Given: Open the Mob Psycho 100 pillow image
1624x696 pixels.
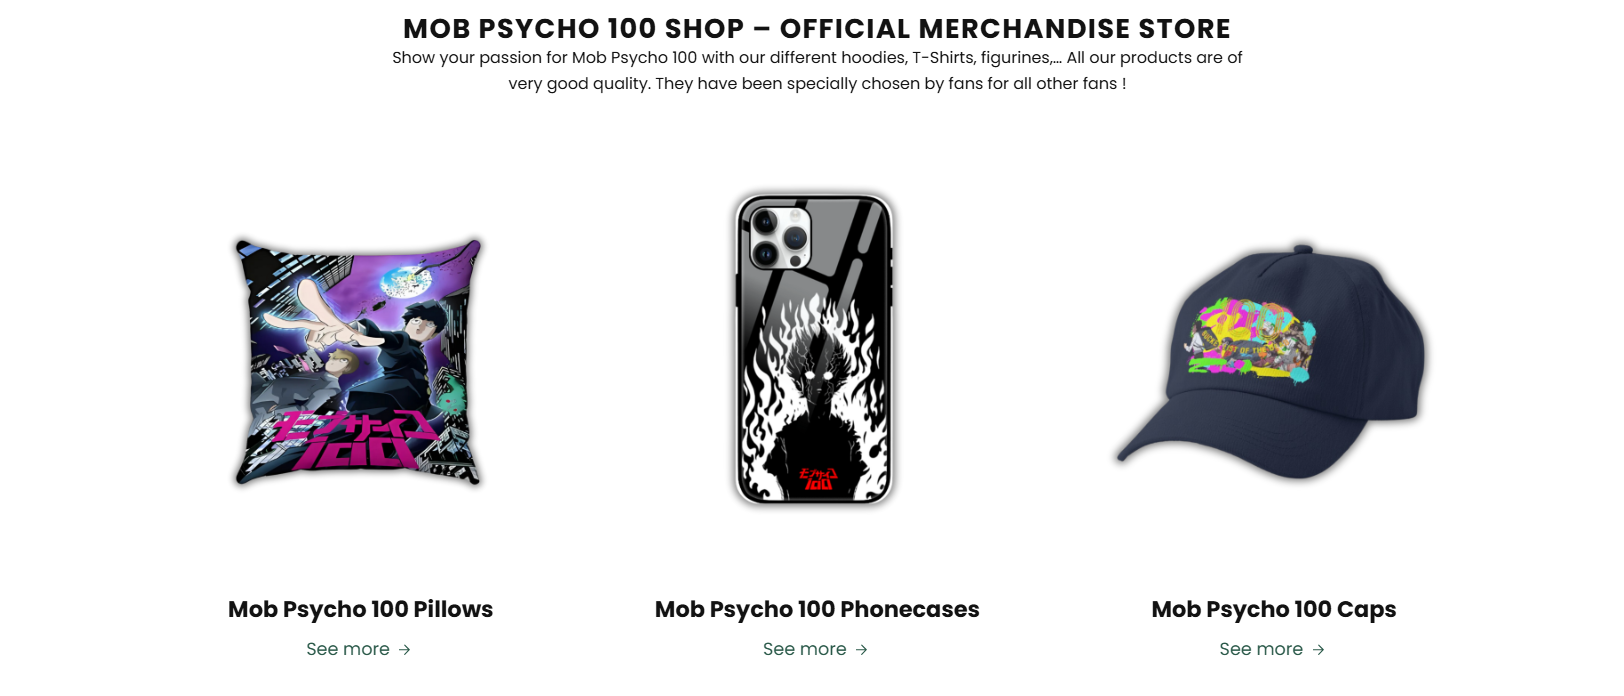Looking at the screenshot, I should [359, 362].
